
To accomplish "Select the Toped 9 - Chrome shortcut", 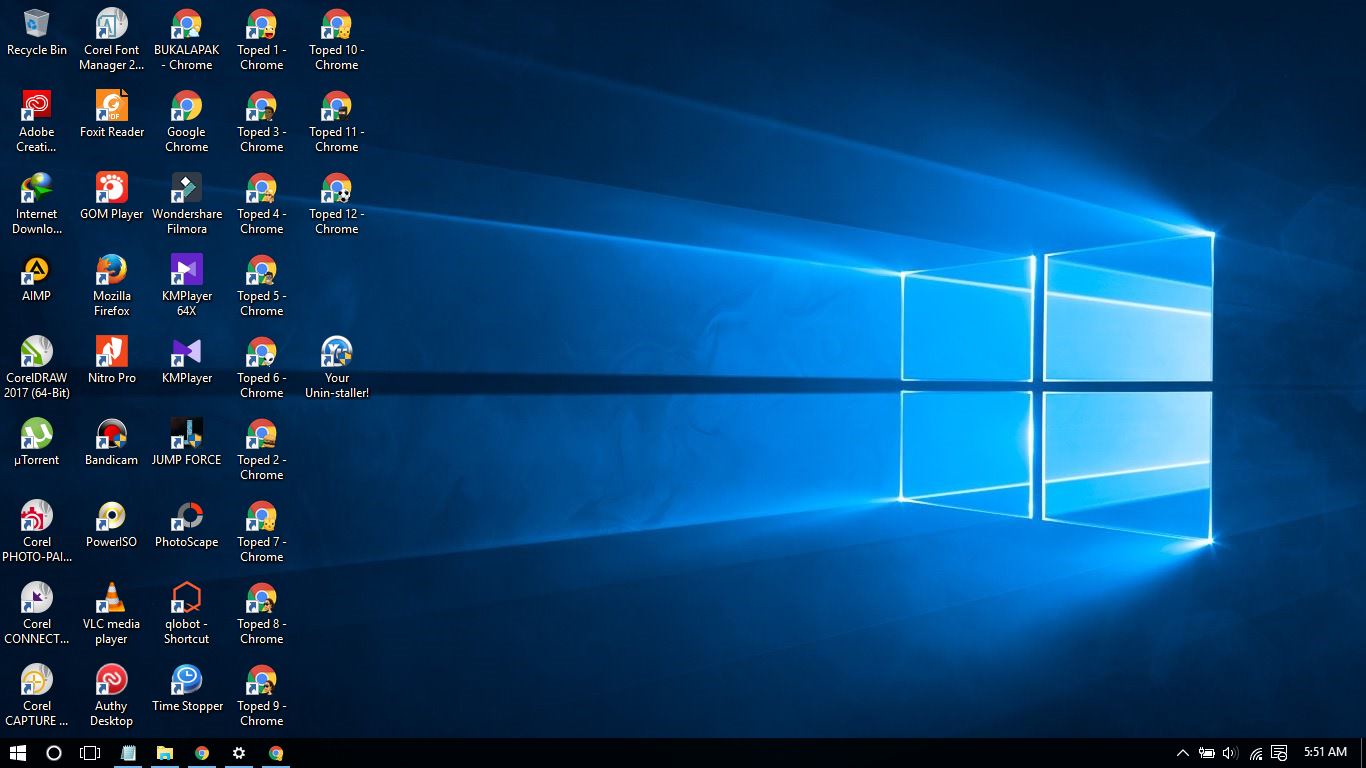I will tap(261, 696).
